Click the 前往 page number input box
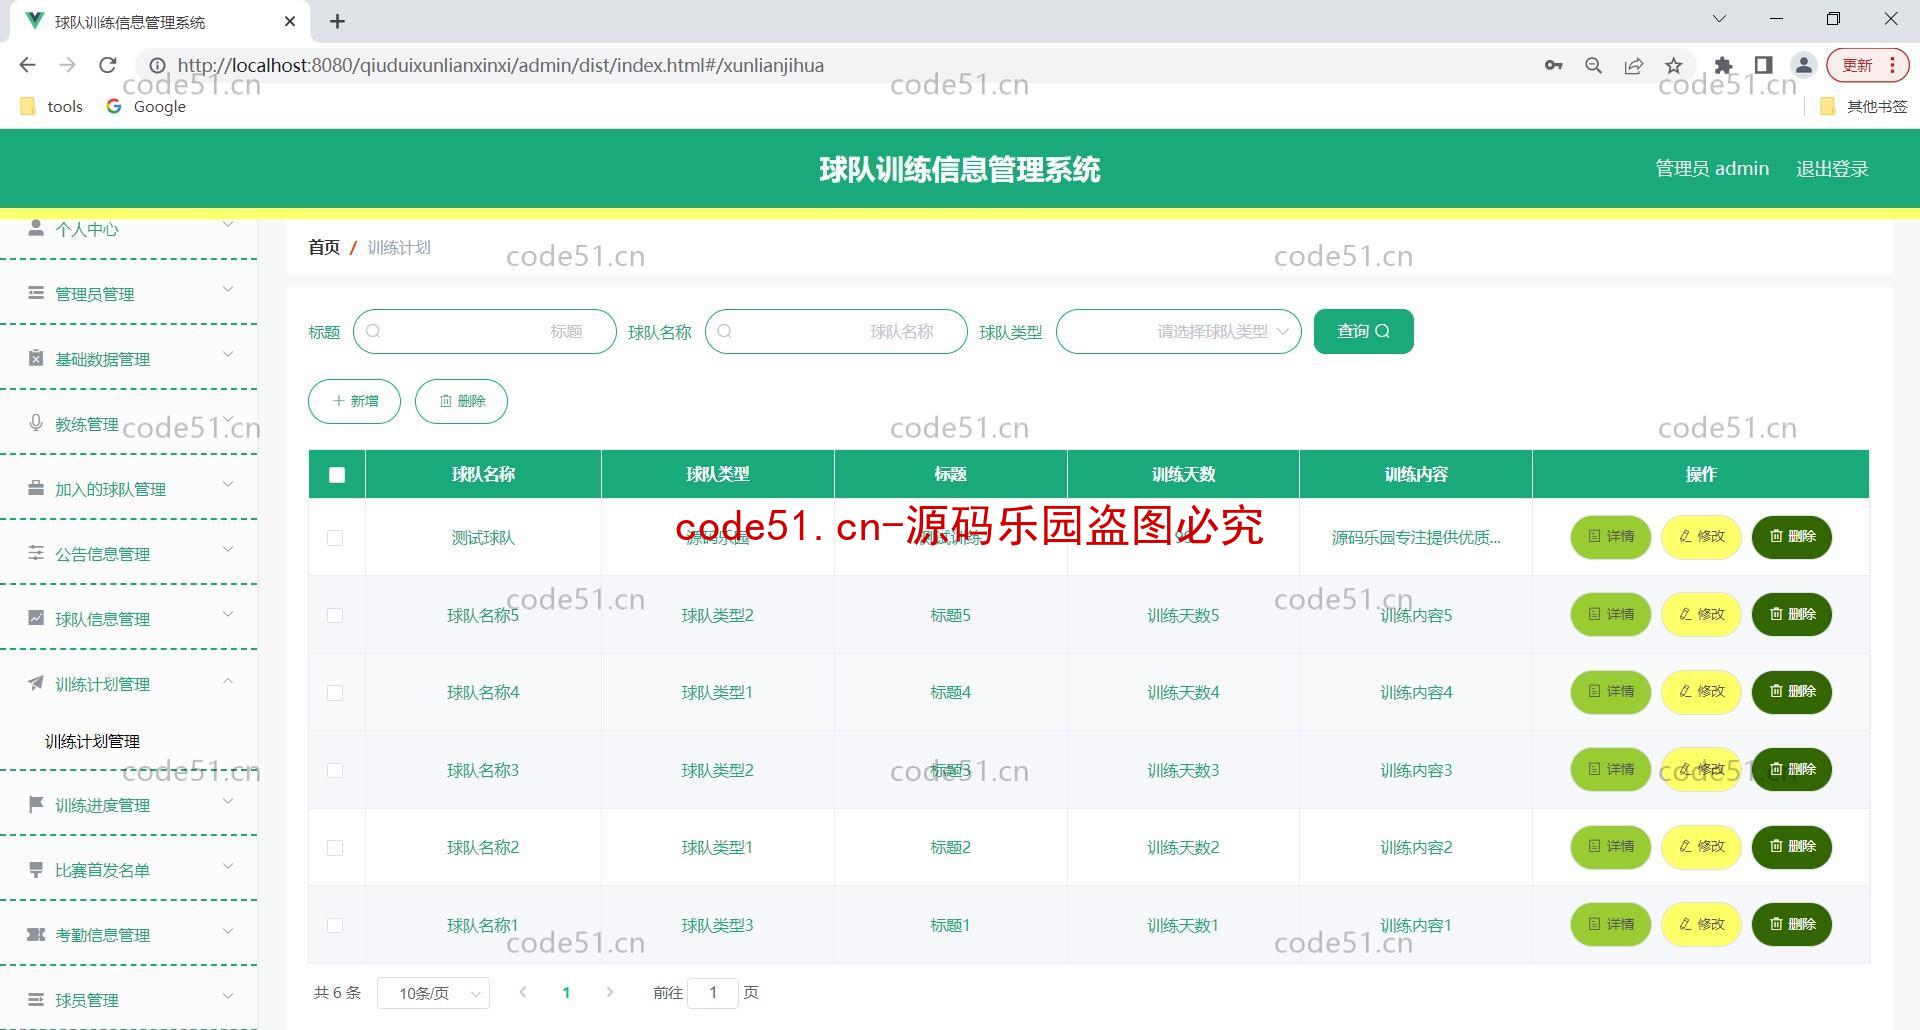1920x1030 pixels. tap(713, 993)
